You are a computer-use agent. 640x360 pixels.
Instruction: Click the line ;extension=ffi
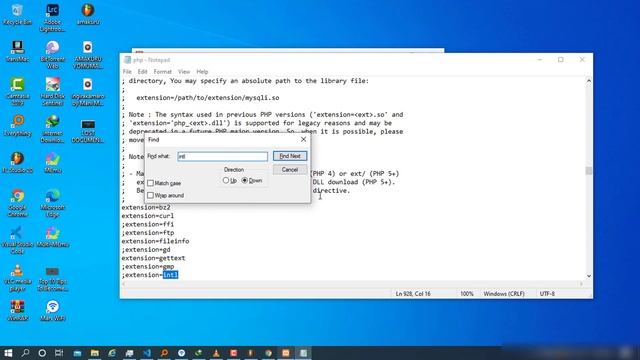tap(147, 224)
